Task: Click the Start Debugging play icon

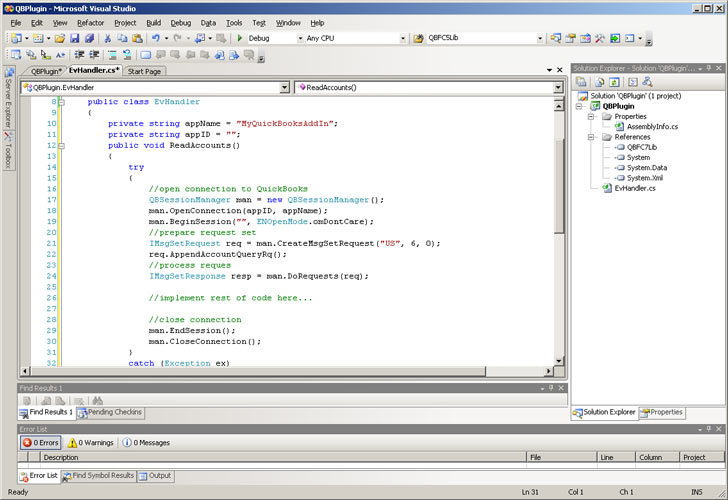Action: pos(240,38)
